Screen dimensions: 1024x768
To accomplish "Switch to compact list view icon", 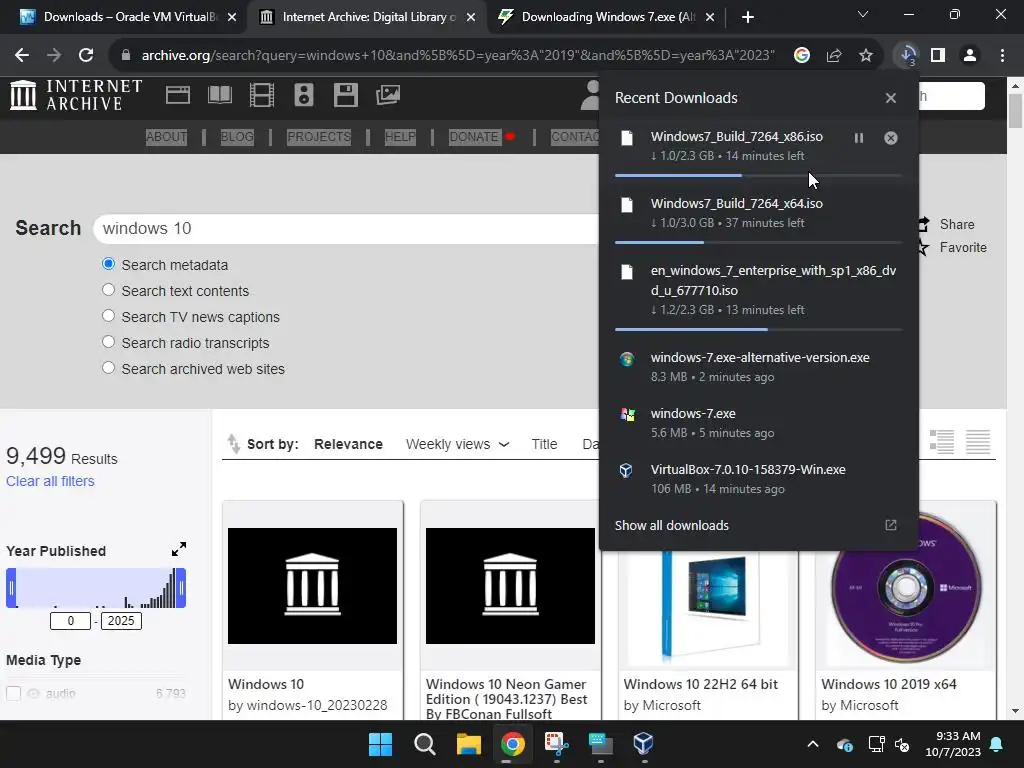I will tap(978, 442).
